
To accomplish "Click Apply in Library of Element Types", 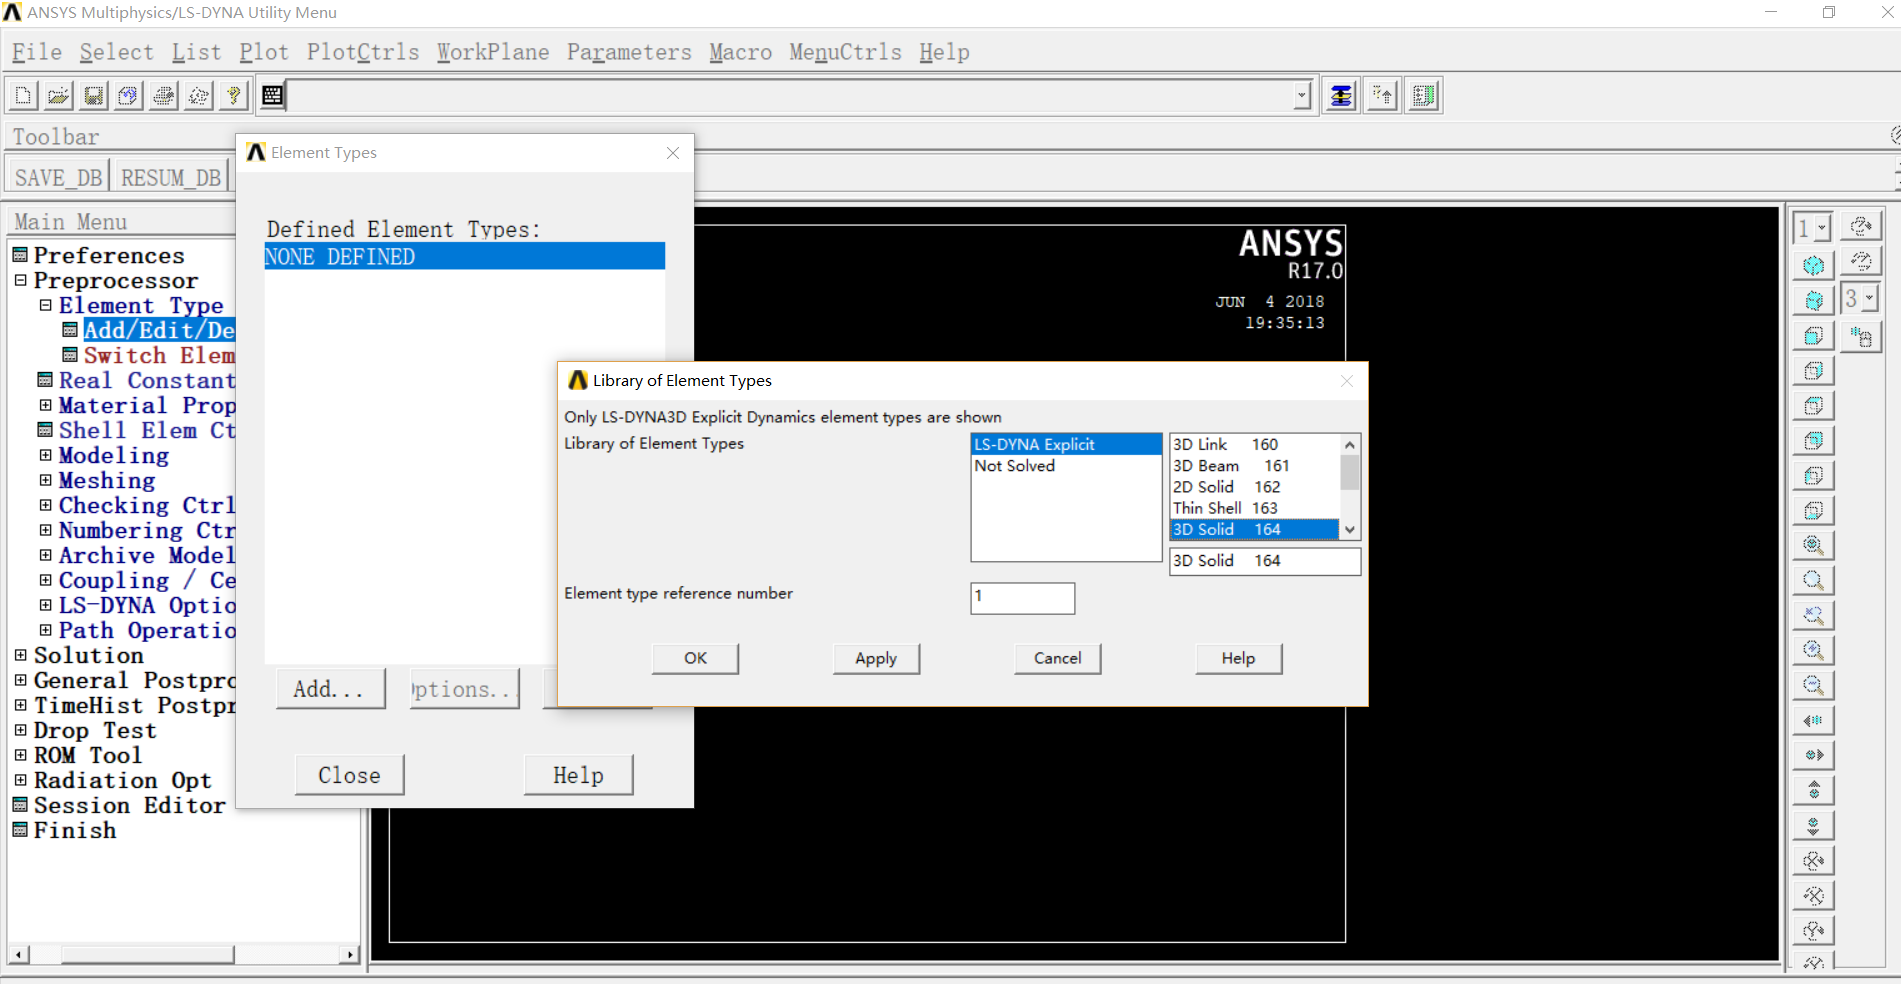I will point(876,658).
